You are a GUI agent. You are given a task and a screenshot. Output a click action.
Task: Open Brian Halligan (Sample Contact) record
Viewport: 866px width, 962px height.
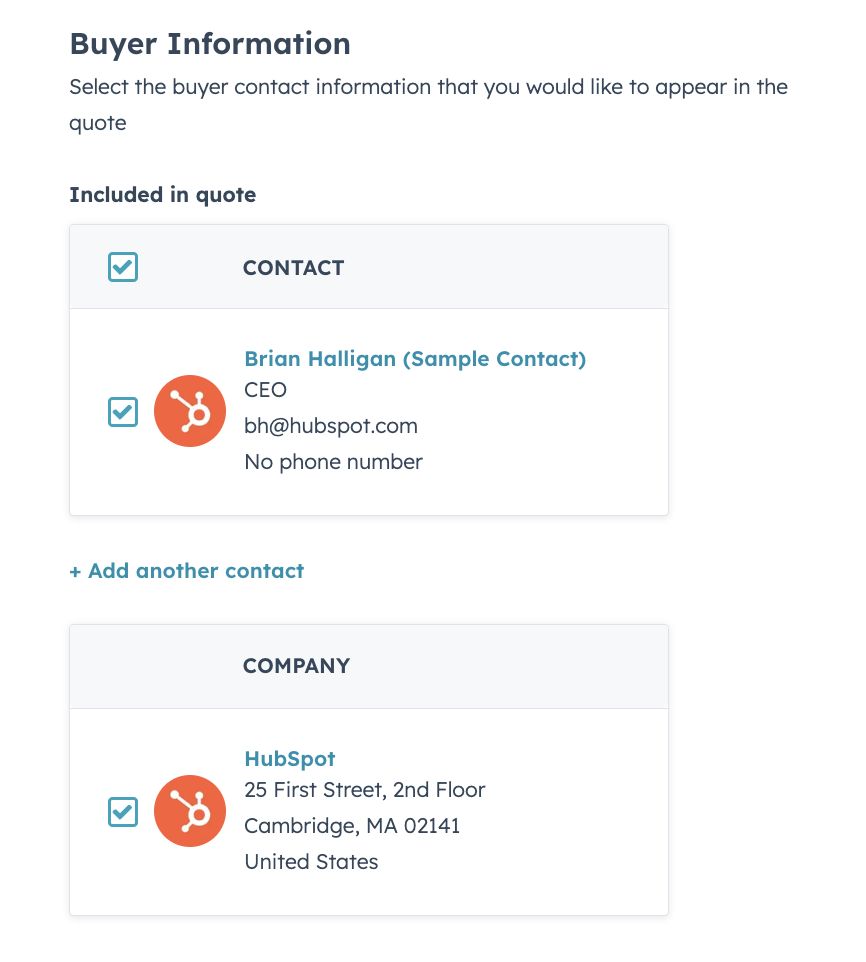pos(415,359)
